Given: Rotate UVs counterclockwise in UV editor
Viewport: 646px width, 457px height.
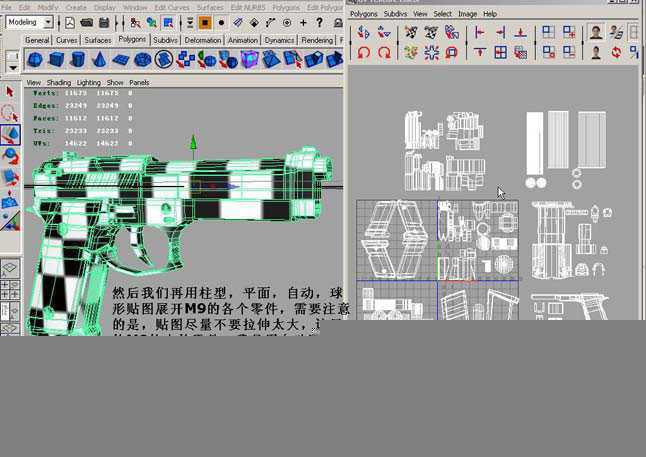Looking at the screenshot, I should (x=363, y=53).
